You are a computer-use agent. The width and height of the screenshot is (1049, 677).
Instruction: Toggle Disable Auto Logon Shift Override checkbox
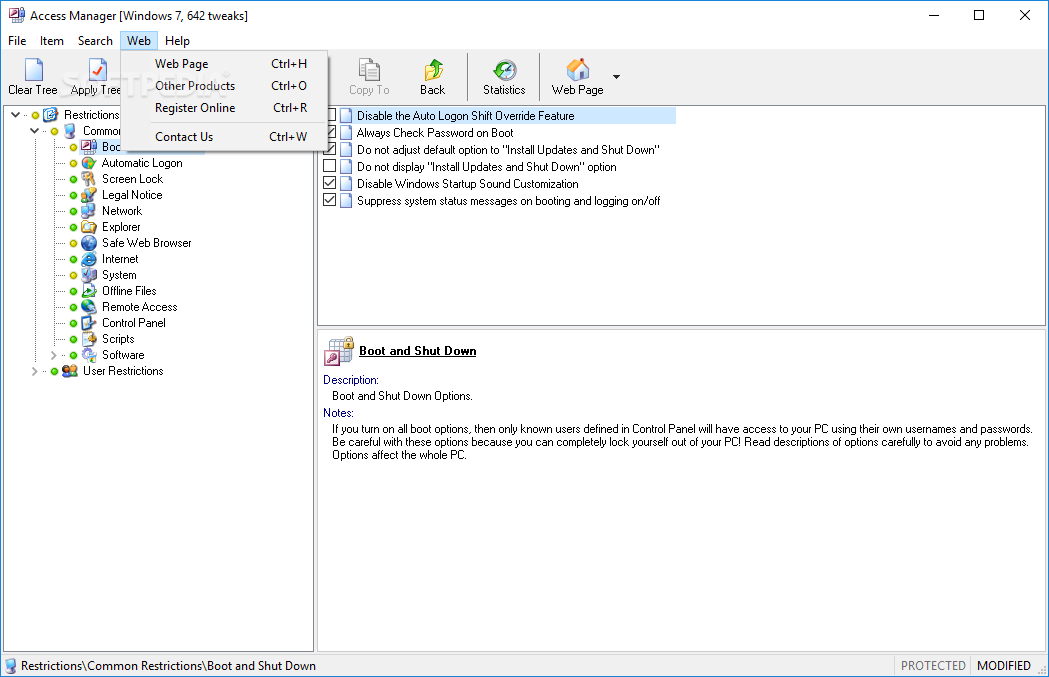331,116
